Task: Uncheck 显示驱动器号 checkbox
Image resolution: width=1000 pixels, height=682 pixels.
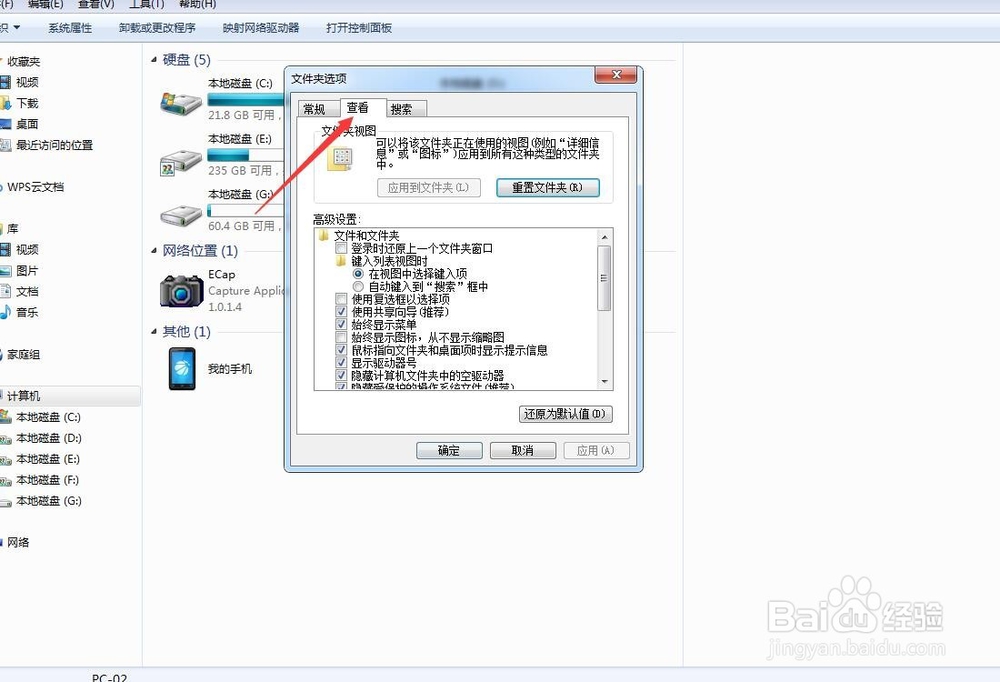Action: click(x=341, y=362)
